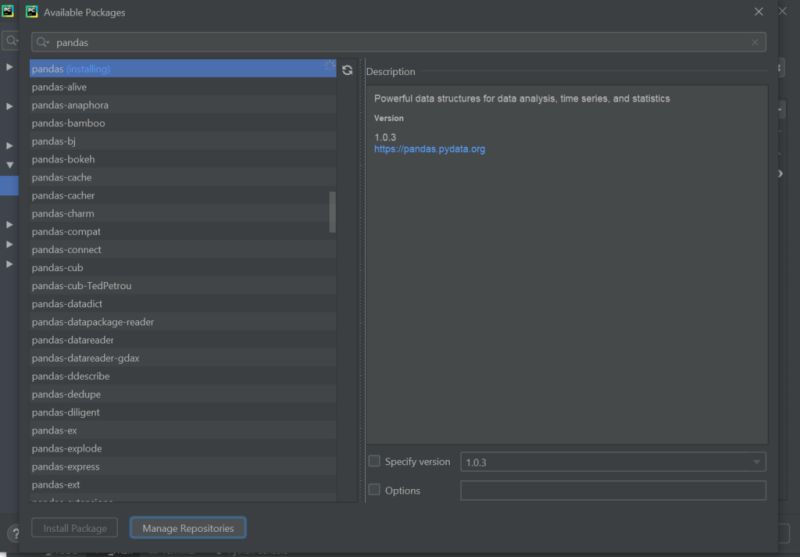Select pandas-connect in the package list
The width and height of the screenshot is (800, 557).
[x=183, y=249]
